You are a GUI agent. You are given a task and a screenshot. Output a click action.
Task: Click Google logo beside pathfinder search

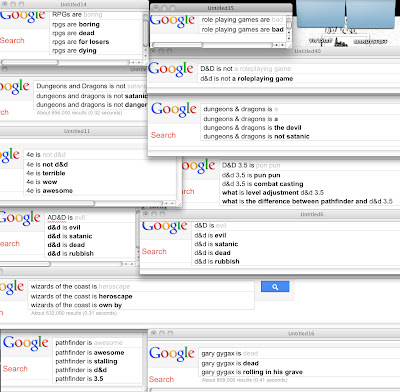[26, 343]
